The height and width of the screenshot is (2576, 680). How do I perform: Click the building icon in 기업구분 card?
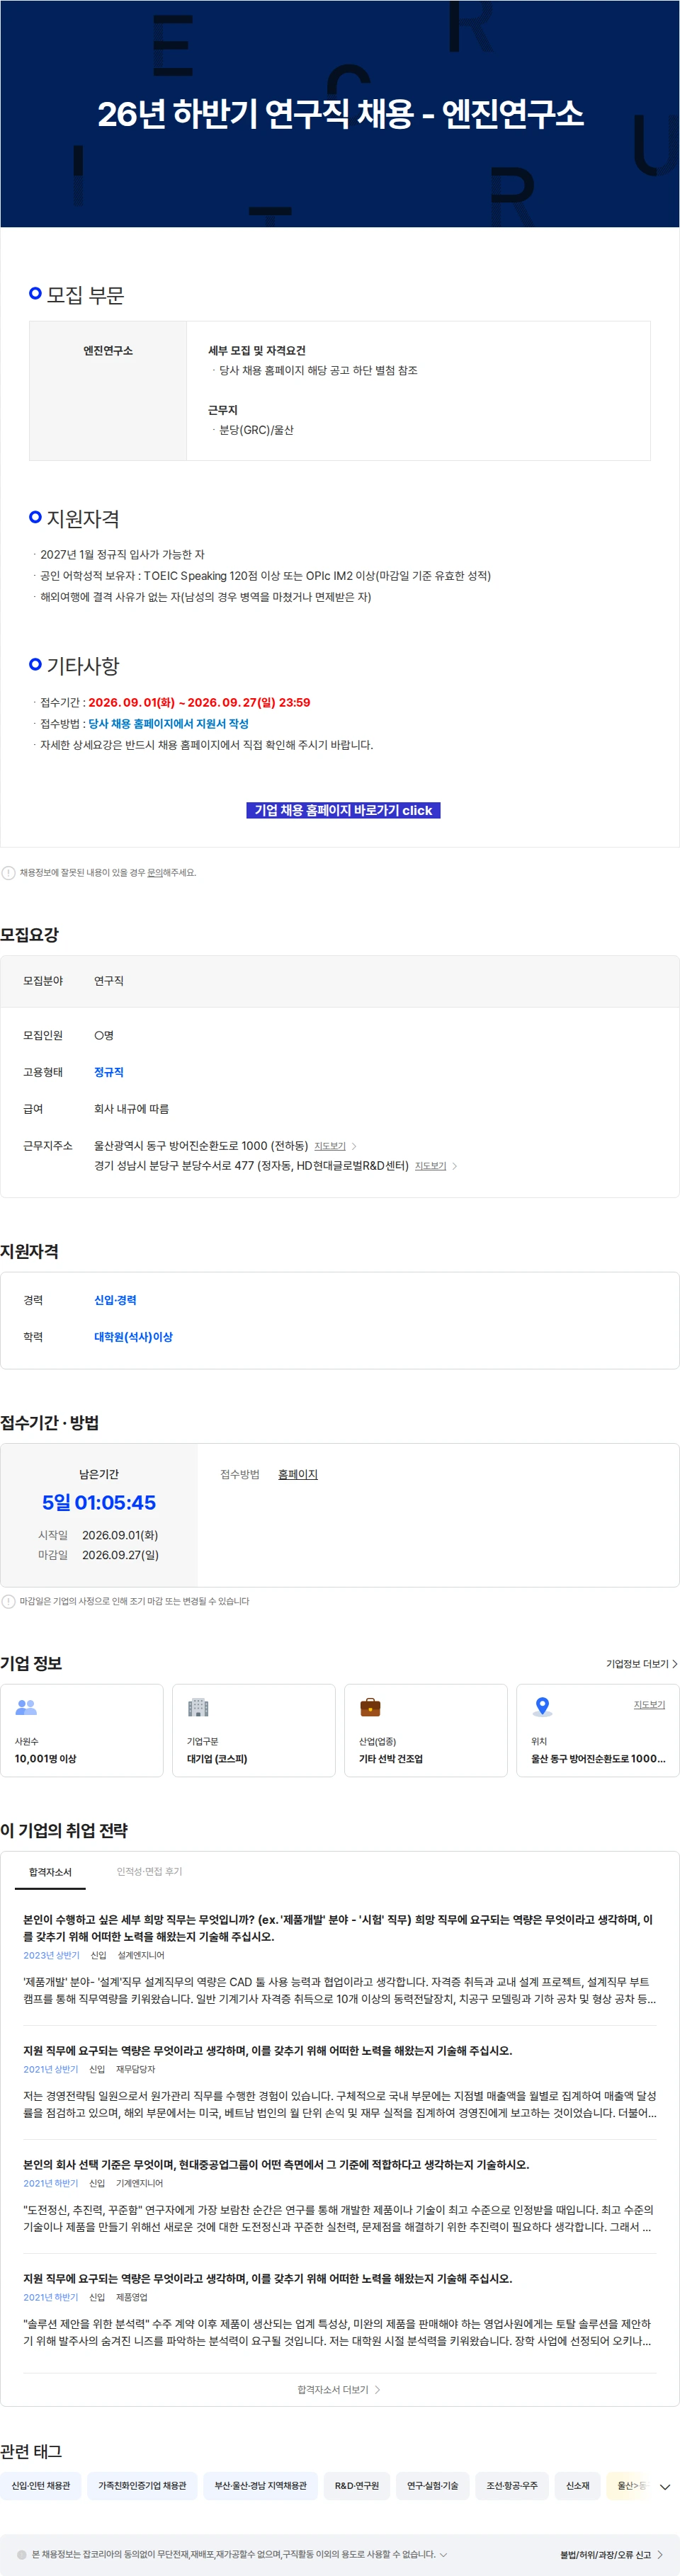coord(198,1707)
